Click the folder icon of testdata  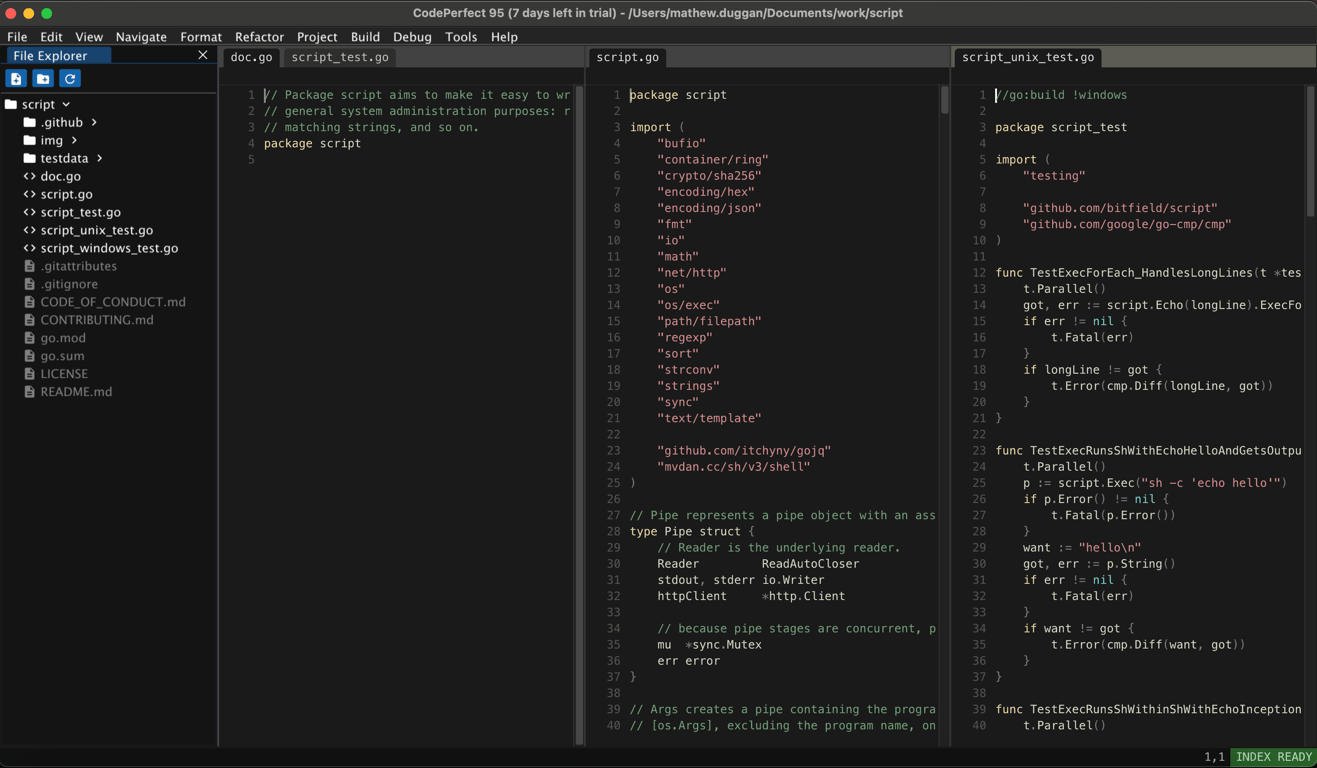point(29,158)
